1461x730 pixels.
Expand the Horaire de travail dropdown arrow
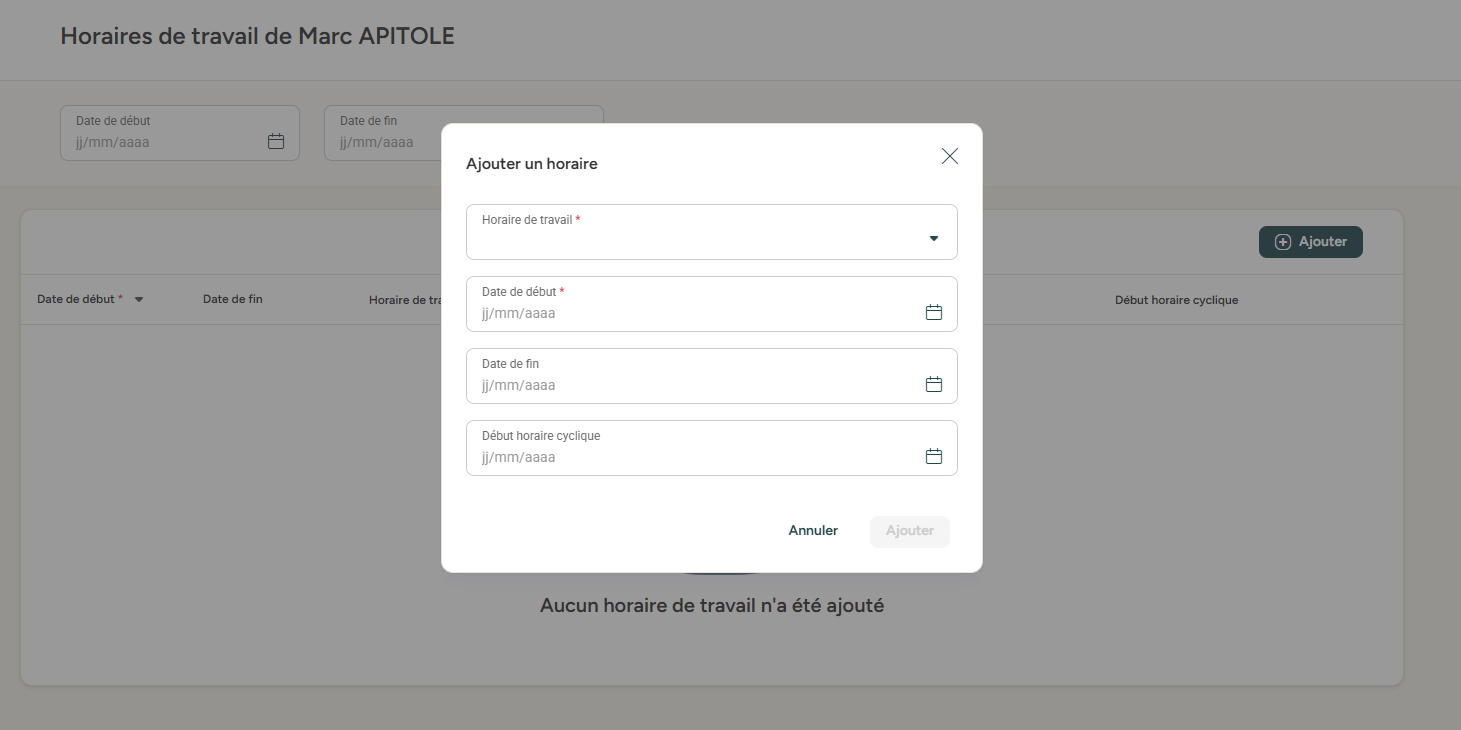point(933,238)
